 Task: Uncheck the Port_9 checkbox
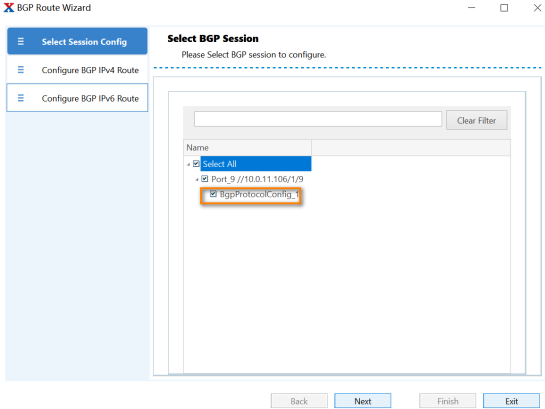click(x=205, y=179)
